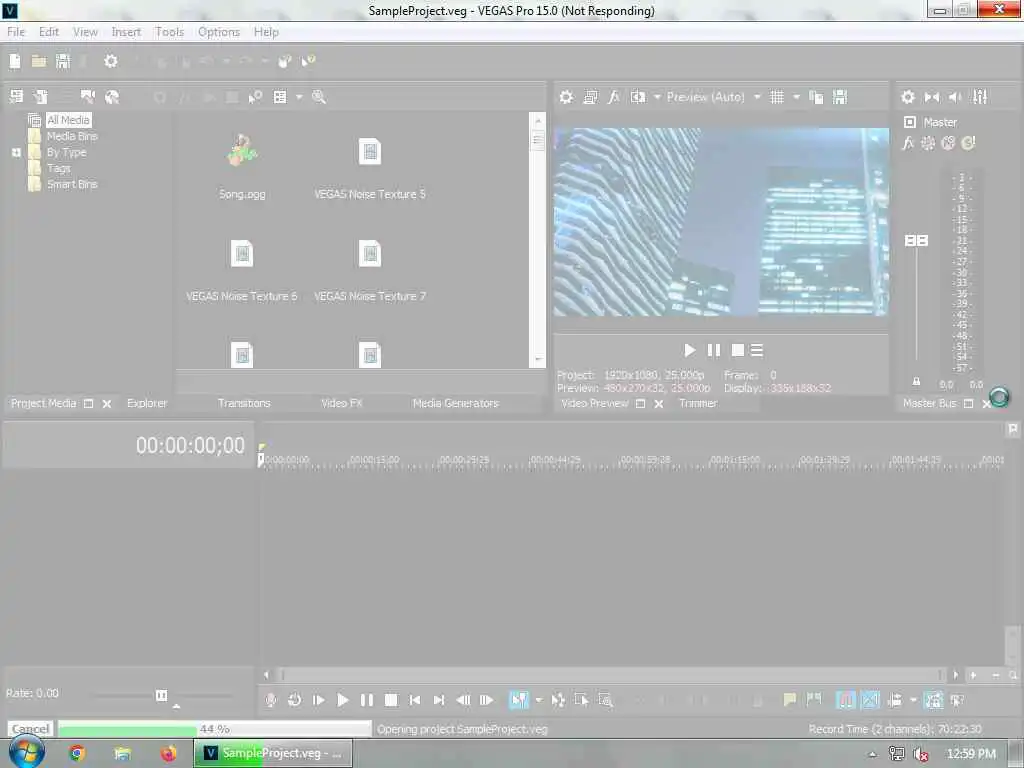
Task: Open video preview properties gear
Action: [566, 97]
